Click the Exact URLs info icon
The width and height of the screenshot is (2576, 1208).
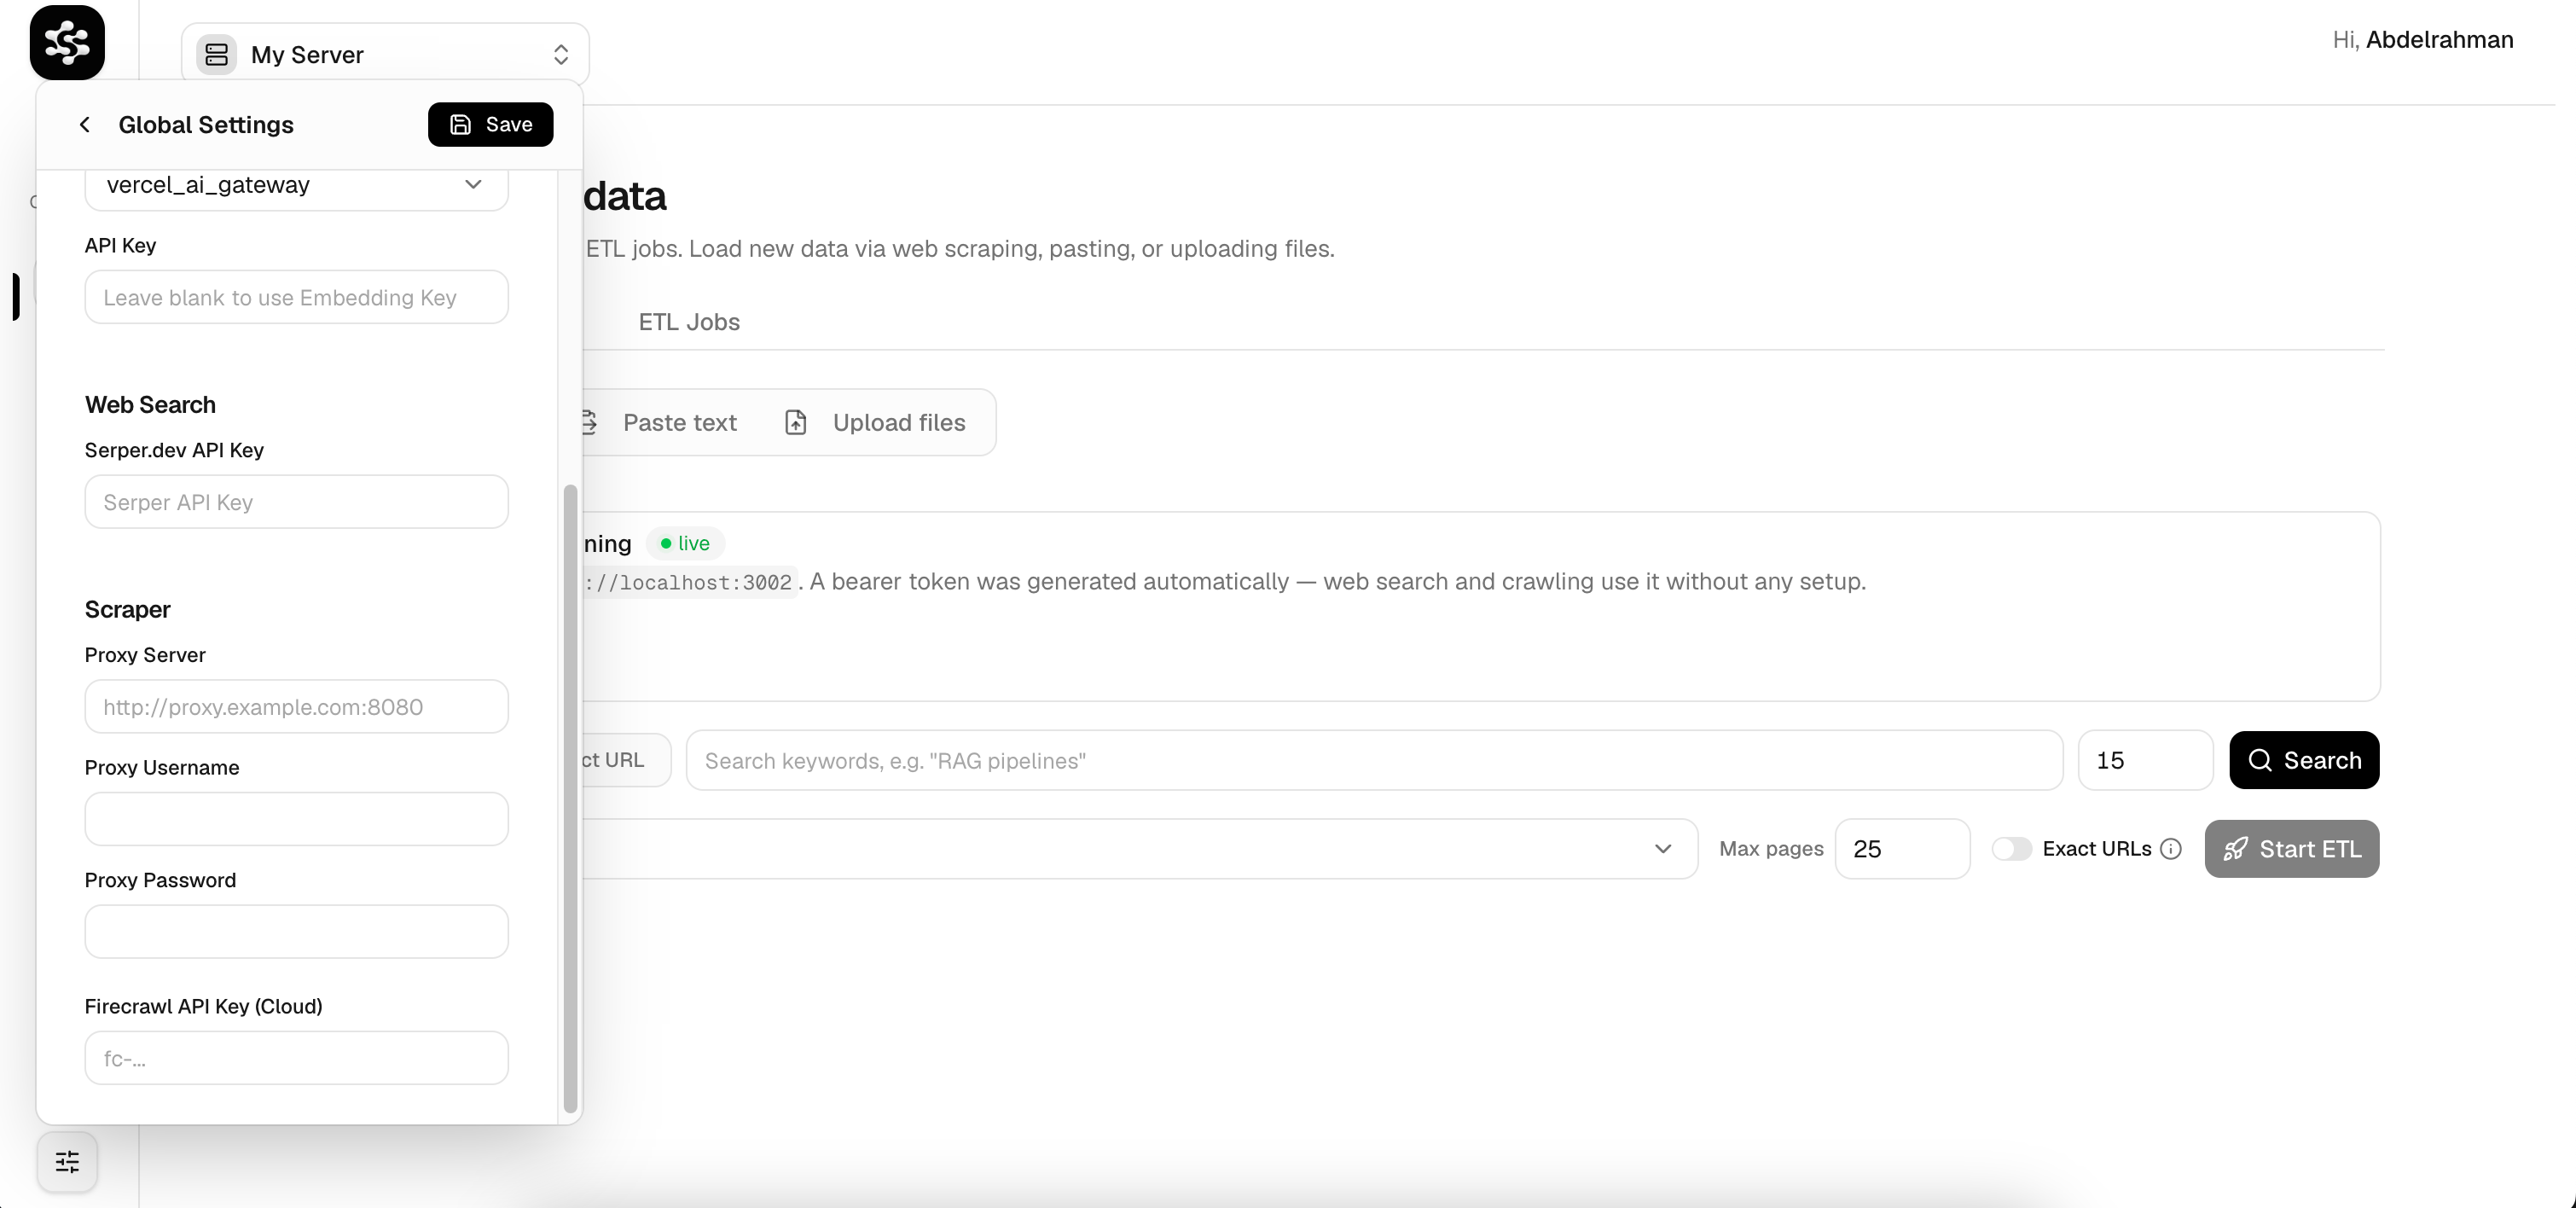[2171, 849]
